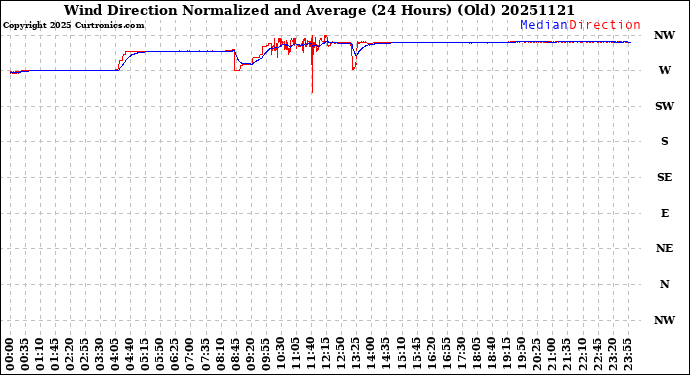
Task: Click the 21:00 time label
Action: point(551,355)
